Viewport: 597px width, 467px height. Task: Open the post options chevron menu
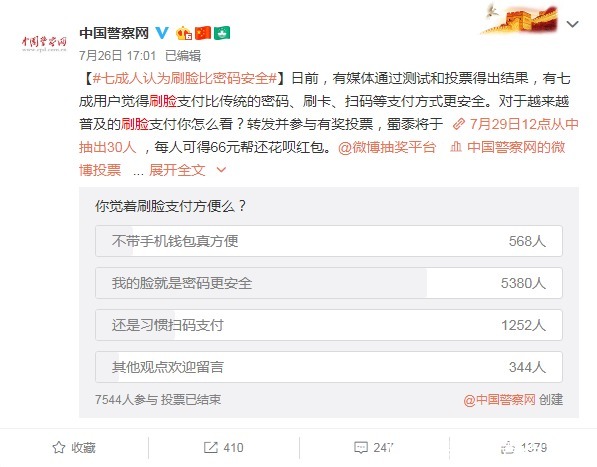click(x=572, y=24)
